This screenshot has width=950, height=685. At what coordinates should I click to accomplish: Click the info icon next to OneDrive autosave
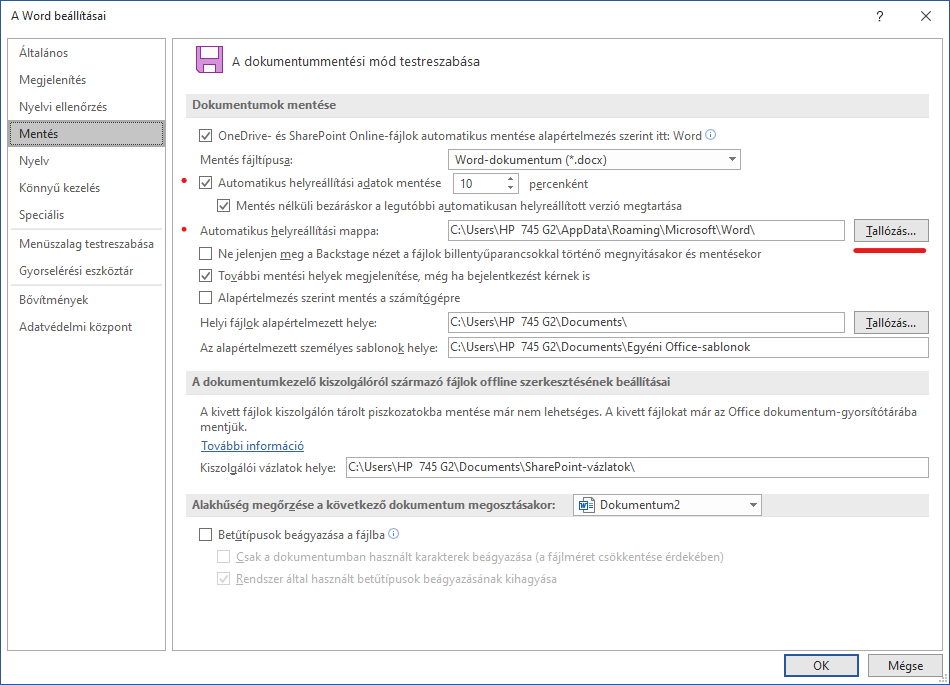click(711, 134)
